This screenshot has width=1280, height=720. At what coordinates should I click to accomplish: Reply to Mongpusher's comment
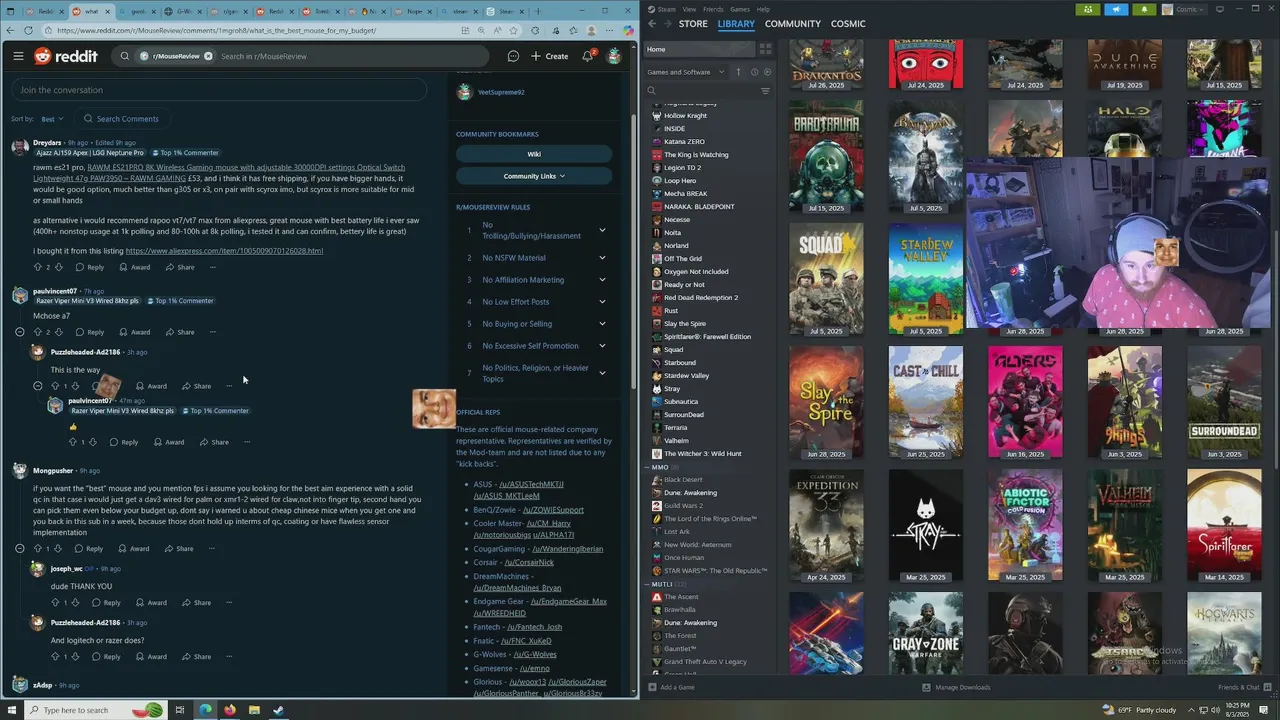[x=88, y=549]
